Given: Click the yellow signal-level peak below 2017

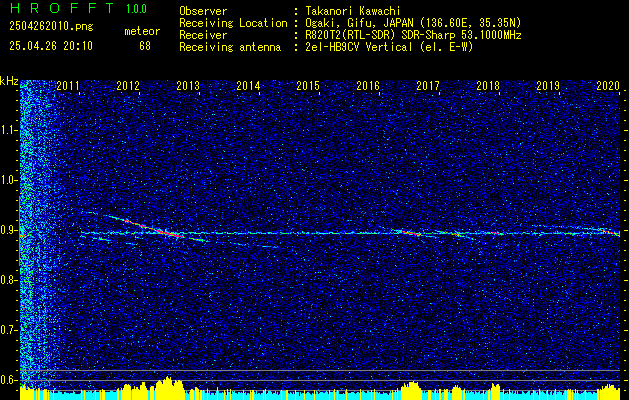Looking at the screenshot, I should (x=411, y=390).
